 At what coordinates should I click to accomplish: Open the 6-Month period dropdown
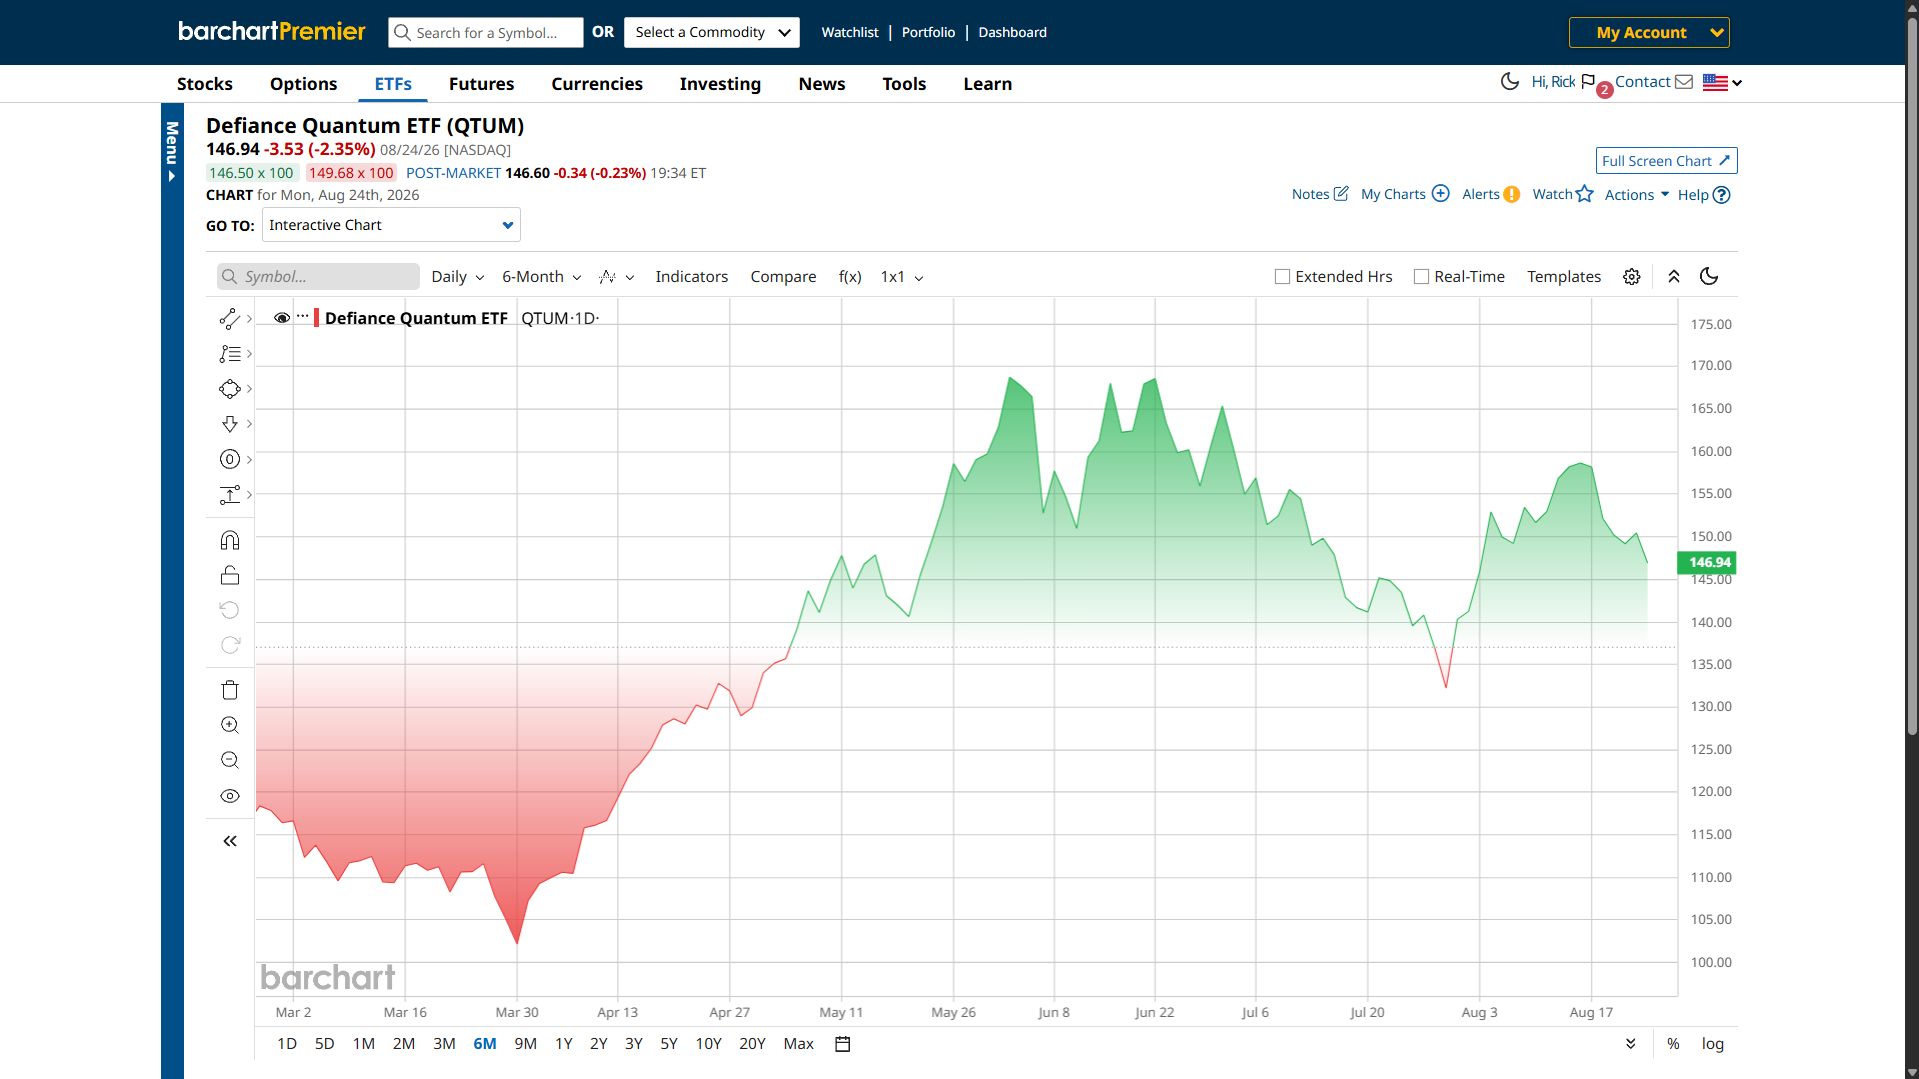pyautogui.click(x=541, y=277)
